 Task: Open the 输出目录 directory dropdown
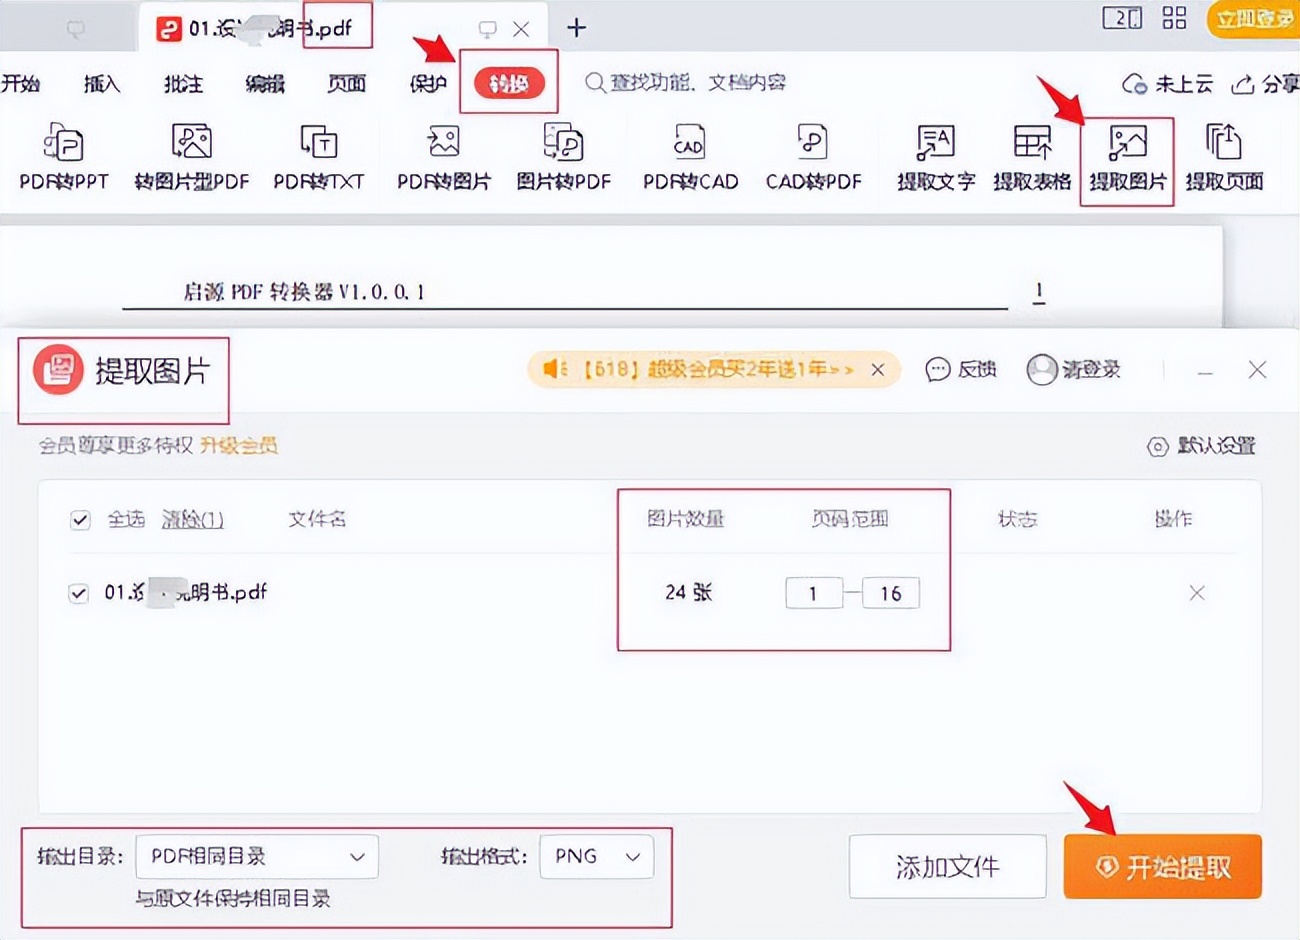(x=256, y=857)
